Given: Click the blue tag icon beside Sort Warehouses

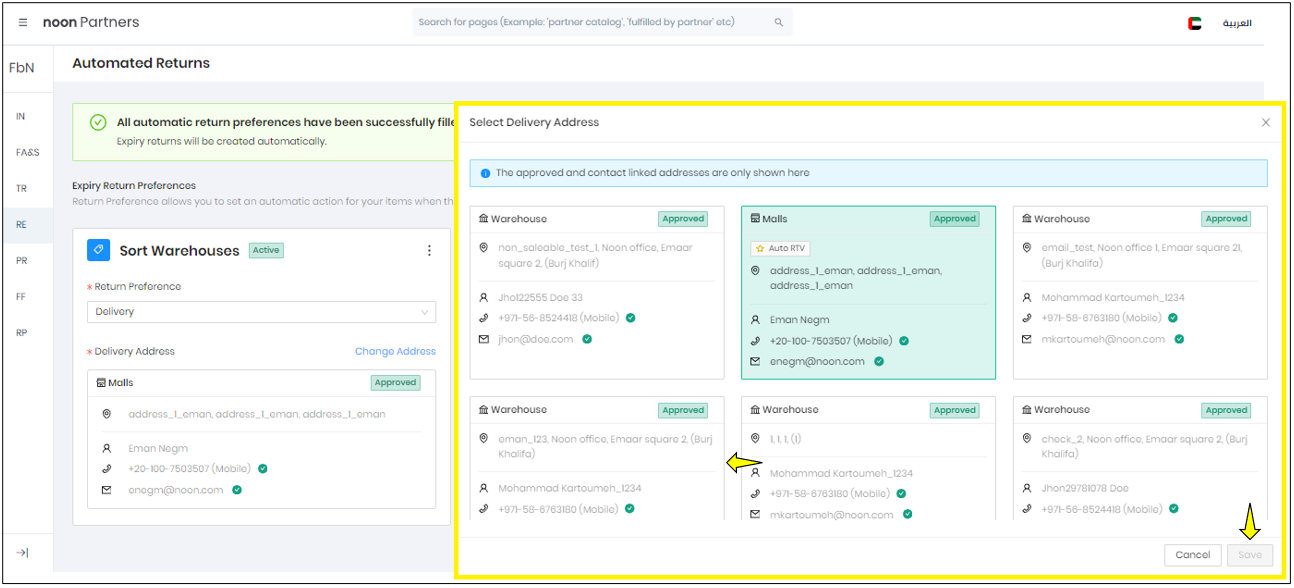Looking at the screenshot, I should click(98, 250).
